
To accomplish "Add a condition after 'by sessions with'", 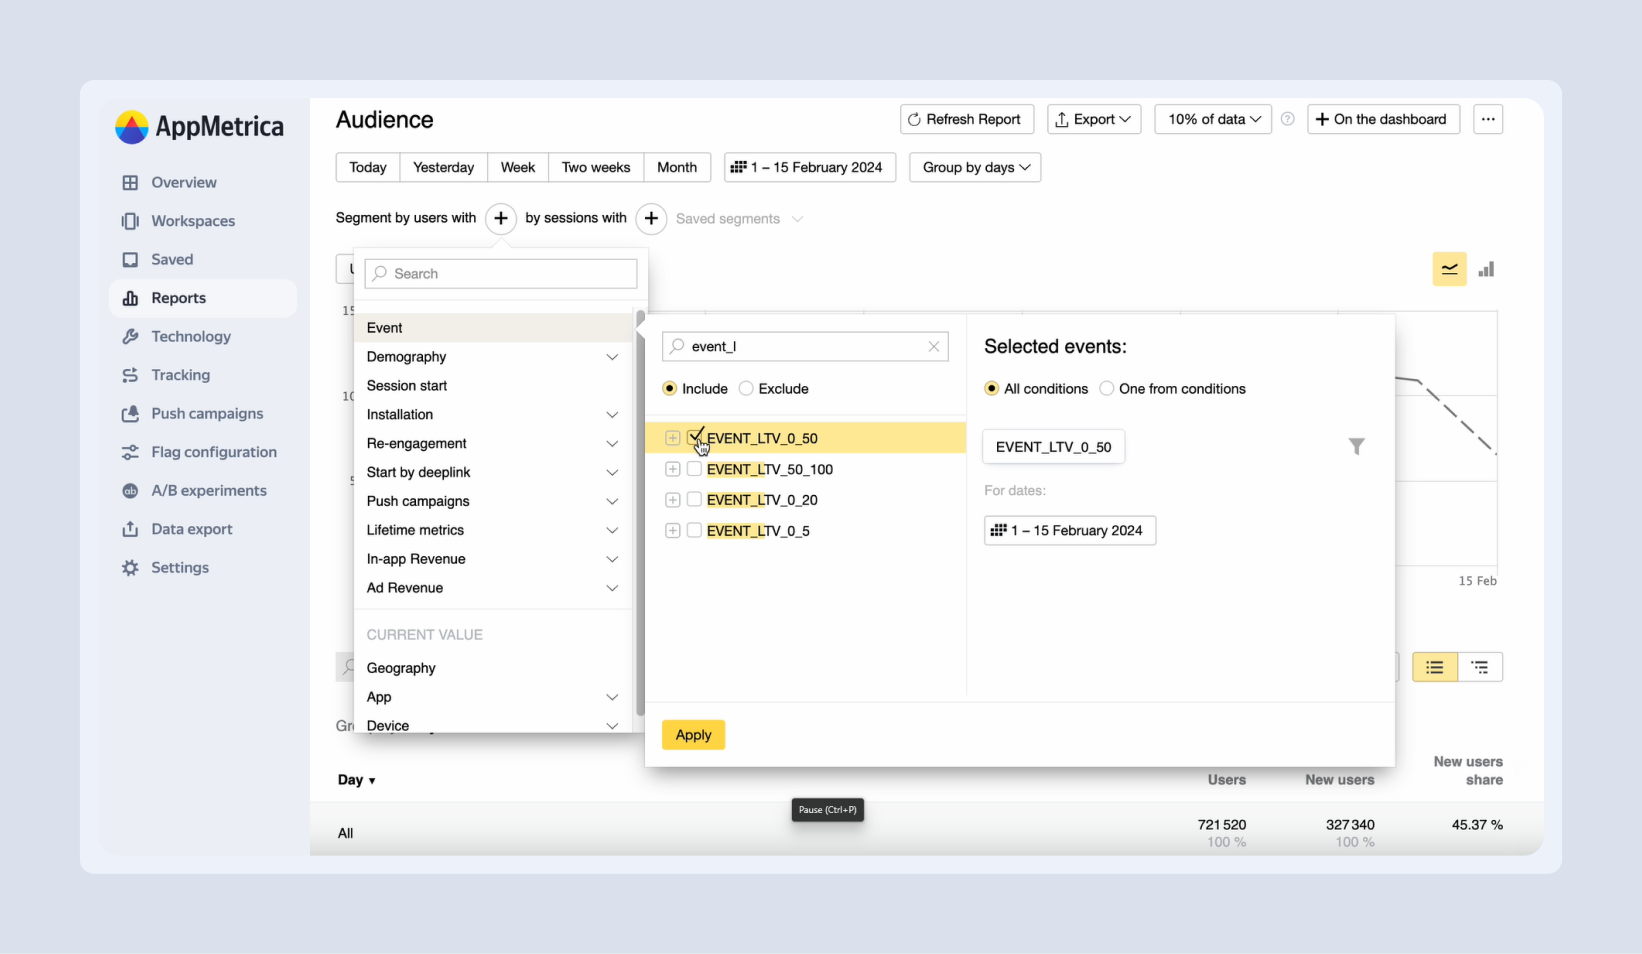I will (x=651, y=218).
